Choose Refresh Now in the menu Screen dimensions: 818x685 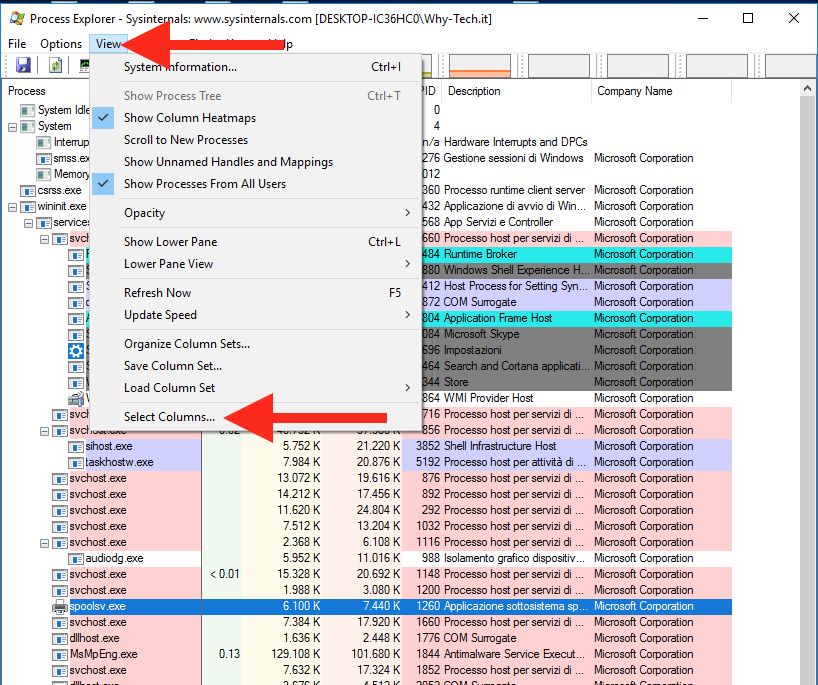pyautogui.click(x=256, y=293)
